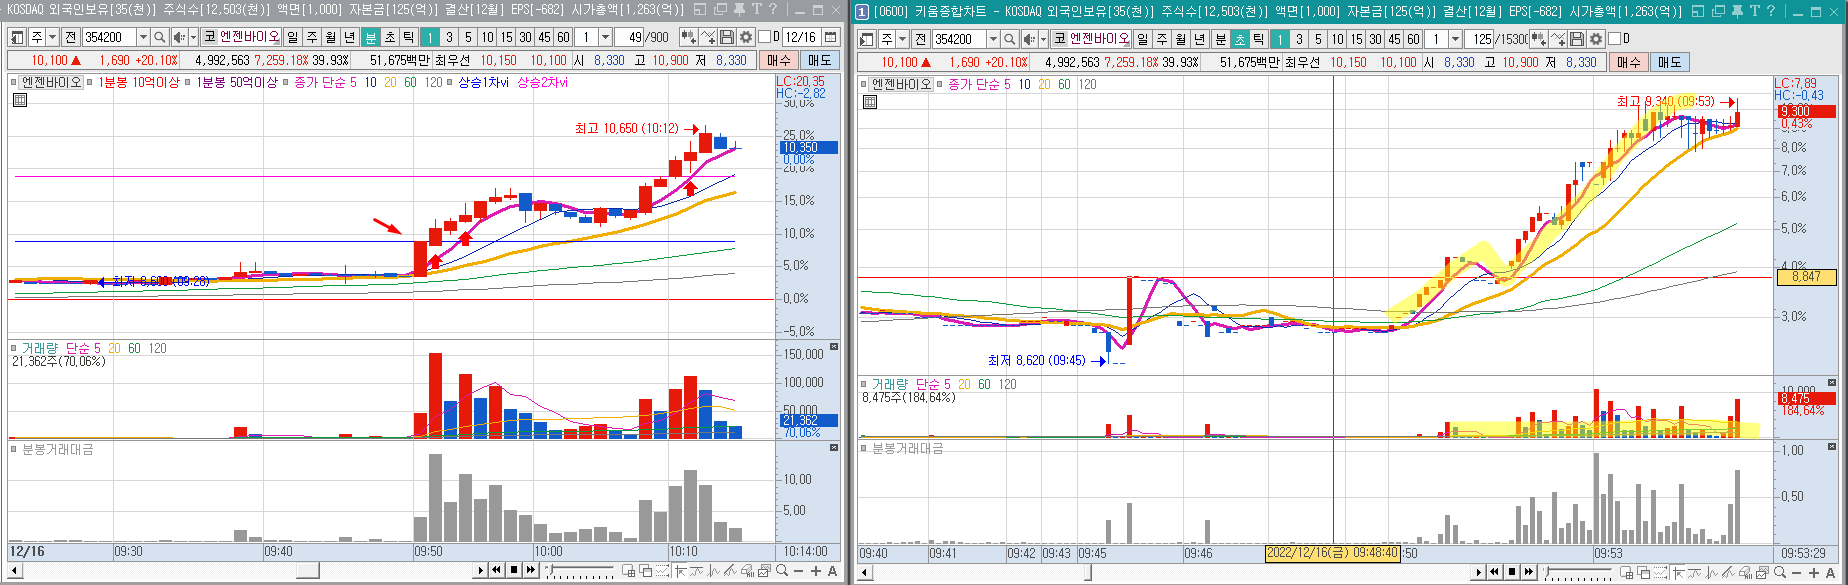Open stock search magnifier in right chart
The image size is (1848, 585).
pyautogui.click(x=1009, y=38)
